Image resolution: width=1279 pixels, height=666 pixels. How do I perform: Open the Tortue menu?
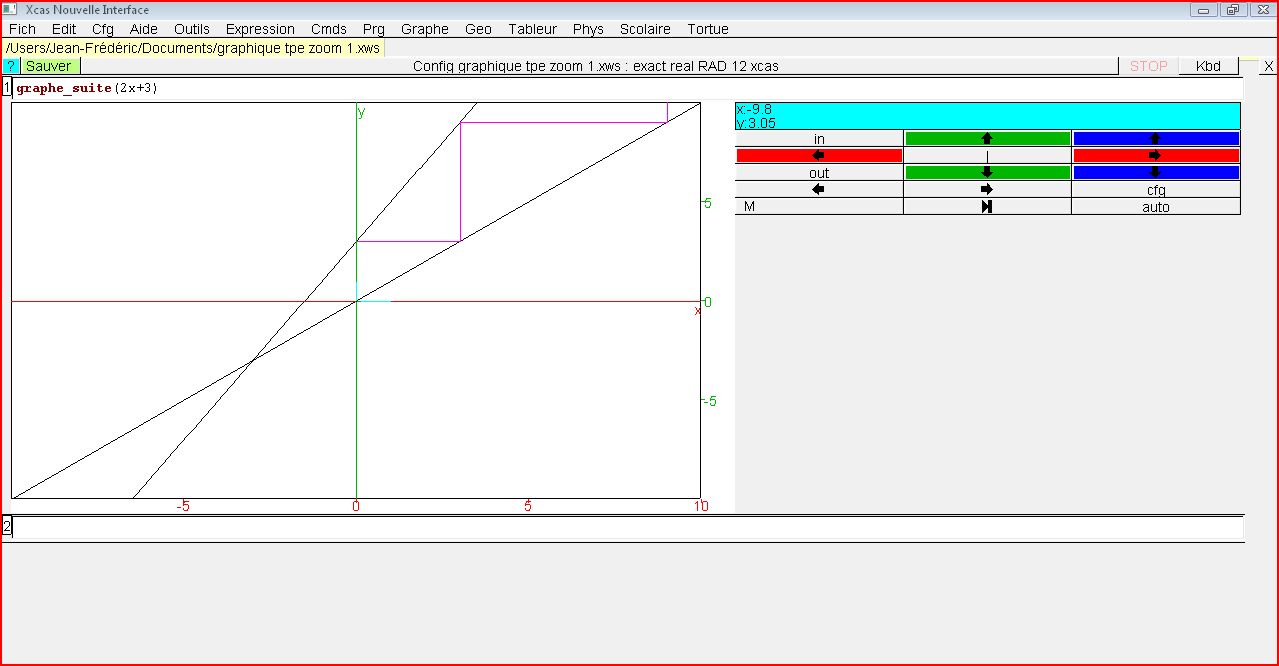coord(708,29)
